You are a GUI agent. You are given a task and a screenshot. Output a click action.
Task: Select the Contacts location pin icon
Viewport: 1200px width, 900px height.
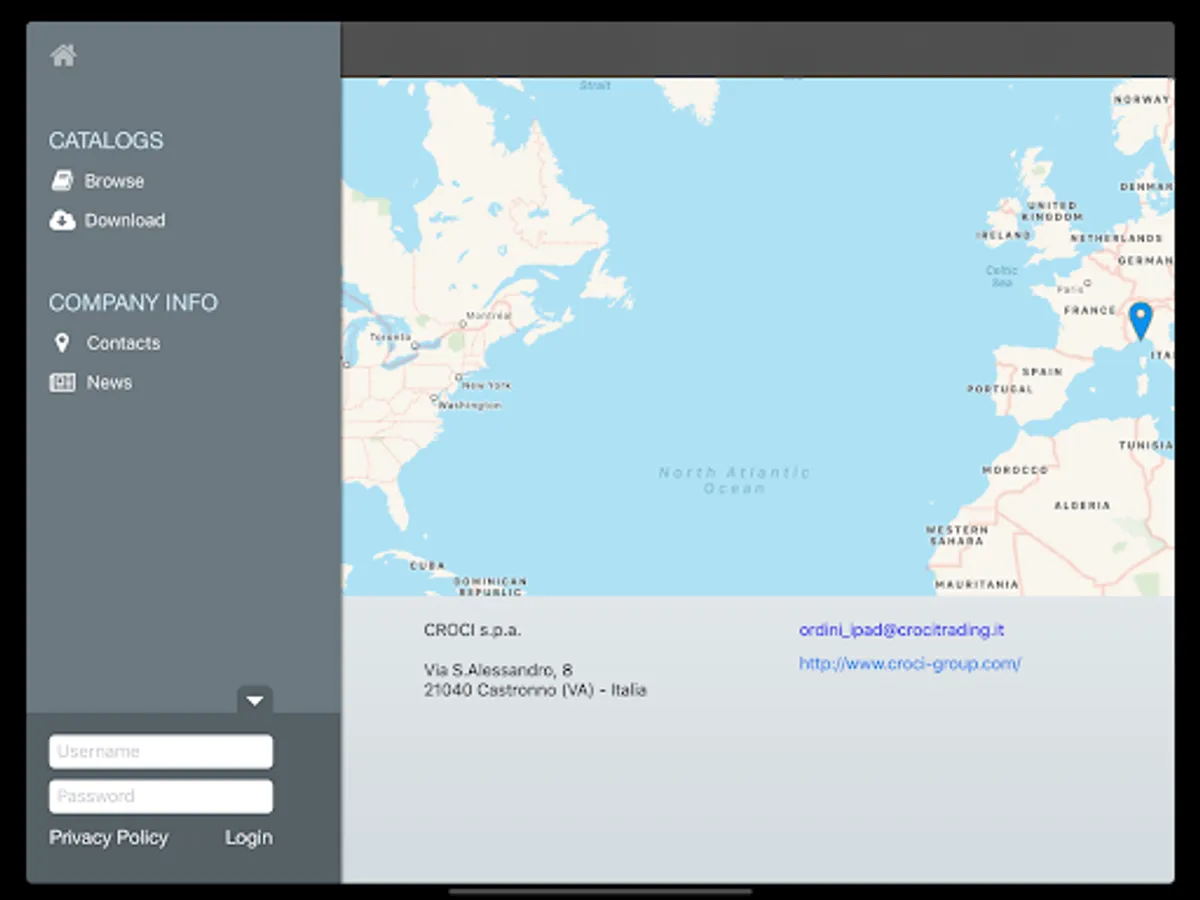coord(62,343)
